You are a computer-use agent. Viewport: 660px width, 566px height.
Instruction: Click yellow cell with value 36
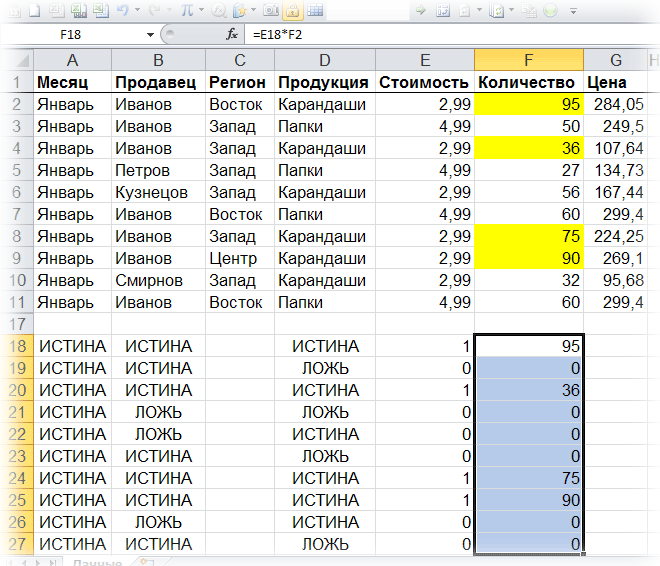[529, 148]
